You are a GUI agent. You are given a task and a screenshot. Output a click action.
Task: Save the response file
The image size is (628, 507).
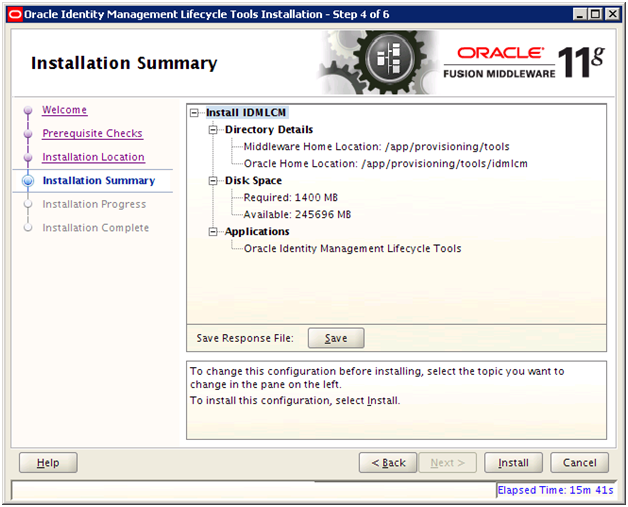(336, 338)
